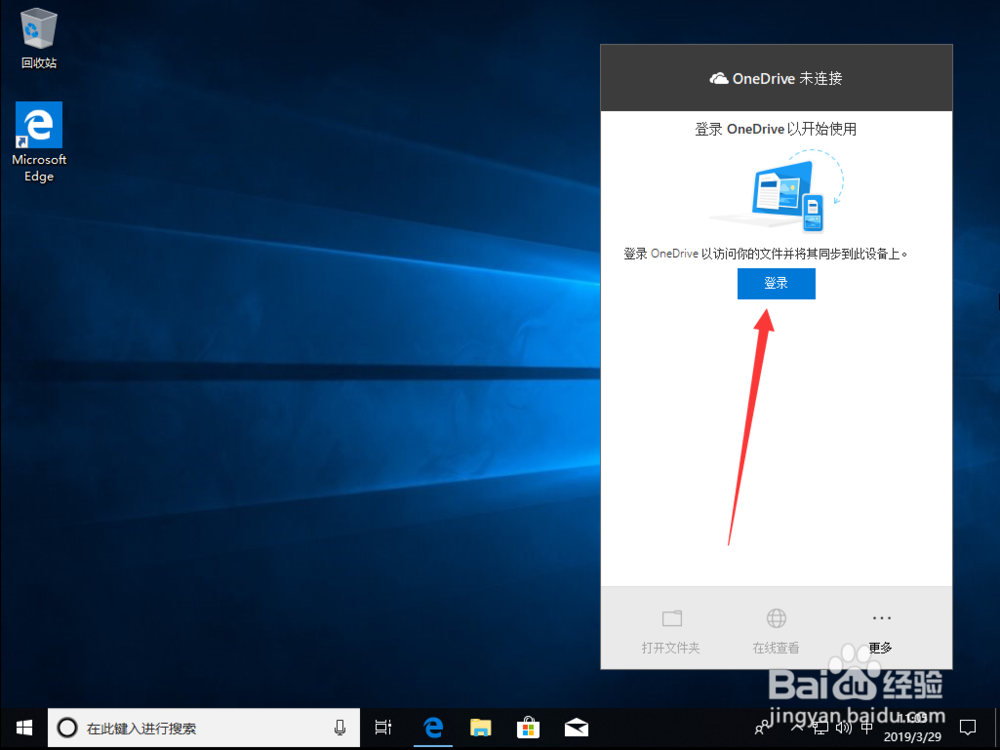The height and width of the screenshot is (750, 1000).
Task: Click the microphone icon in search box
Action: point(340,728)
